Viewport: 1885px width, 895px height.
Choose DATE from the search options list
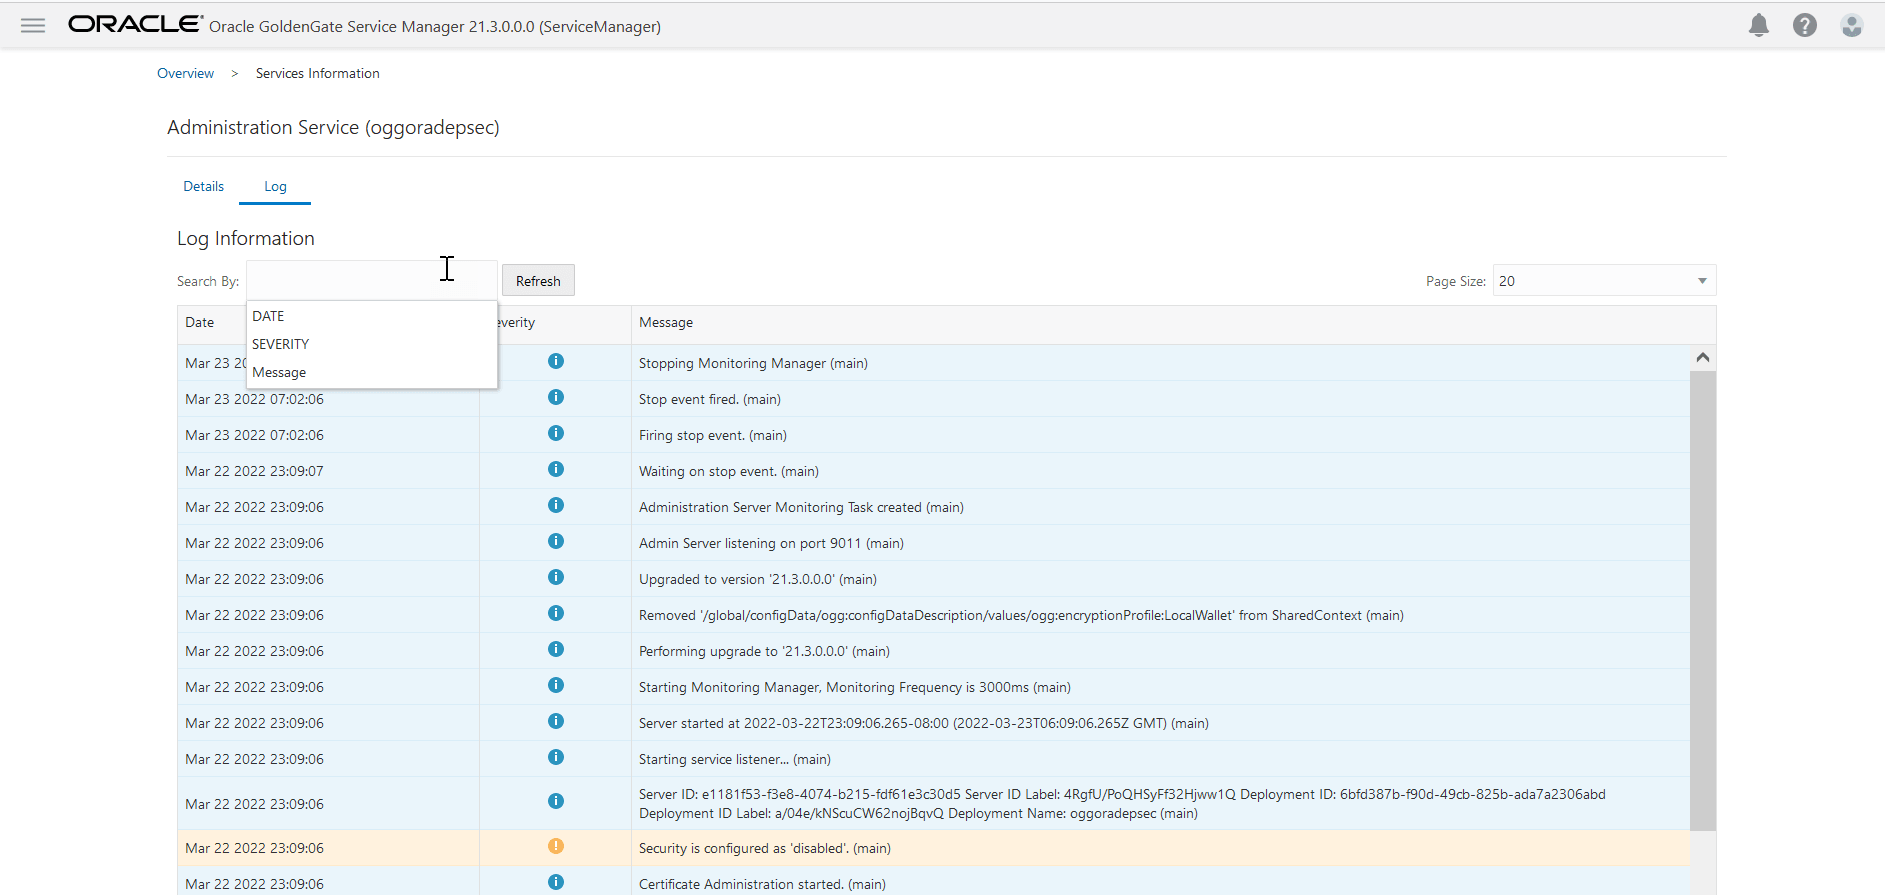268,316
